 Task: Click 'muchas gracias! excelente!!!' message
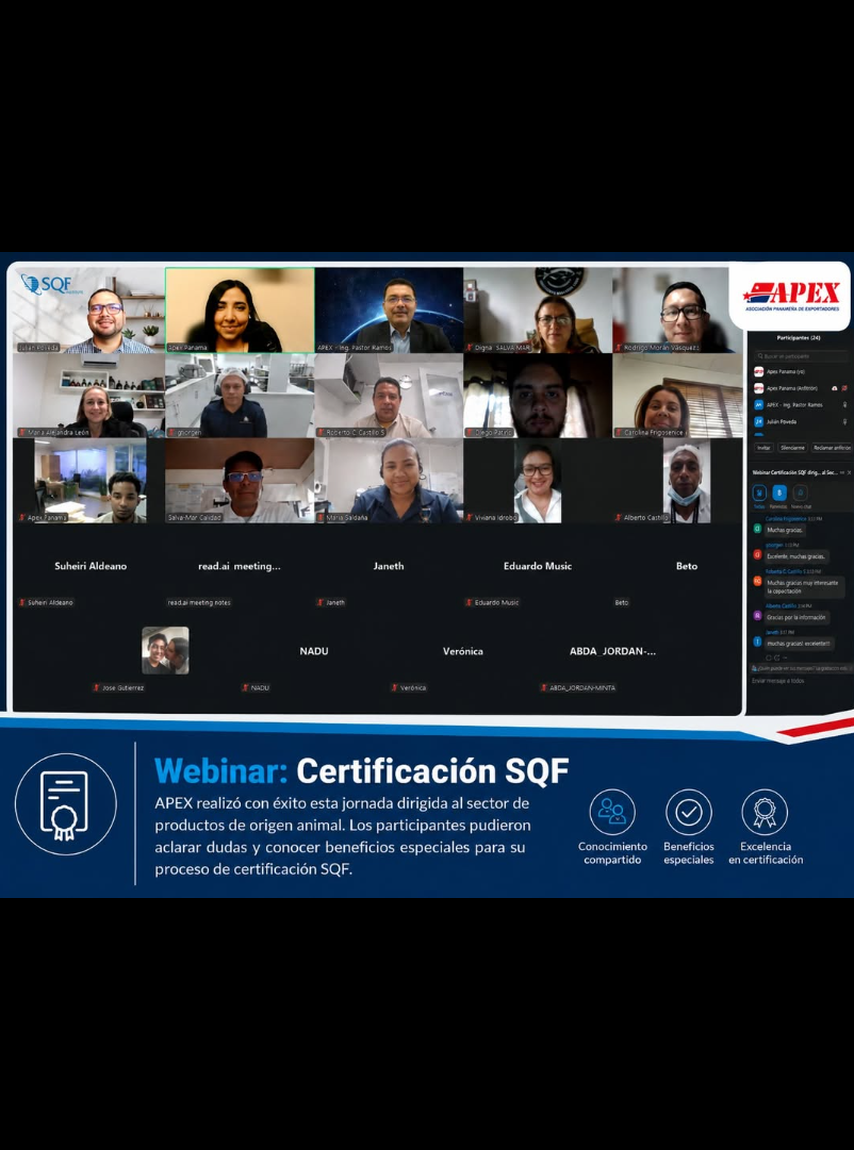tap(799, 643)
